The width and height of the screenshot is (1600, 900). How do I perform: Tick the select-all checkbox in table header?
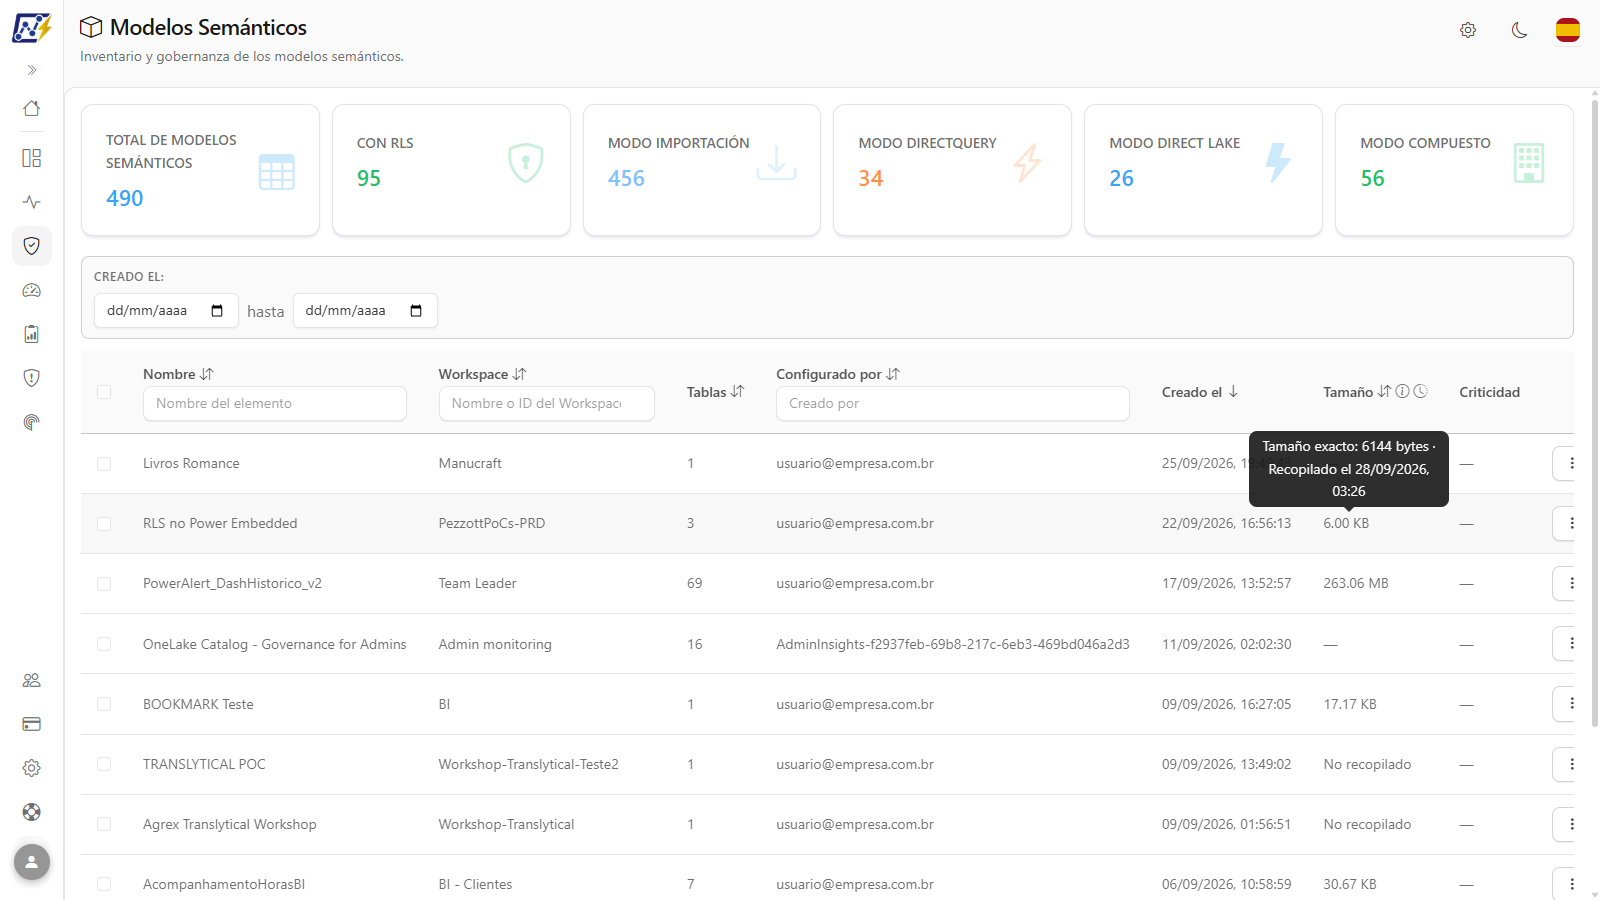click(104, 392)
